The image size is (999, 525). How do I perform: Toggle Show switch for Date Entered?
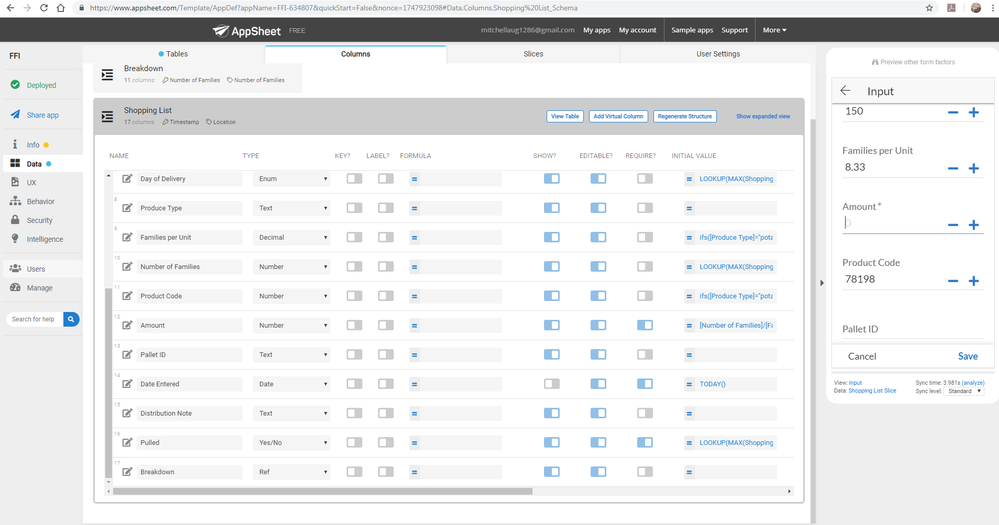552,384
